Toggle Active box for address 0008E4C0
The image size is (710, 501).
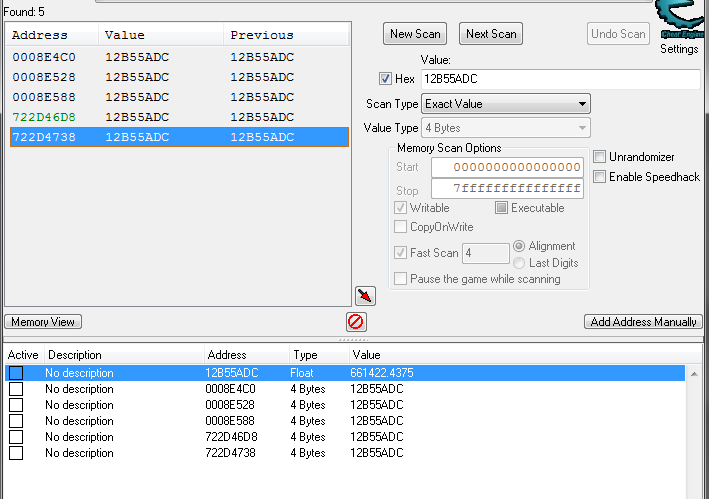click(16, 389)
